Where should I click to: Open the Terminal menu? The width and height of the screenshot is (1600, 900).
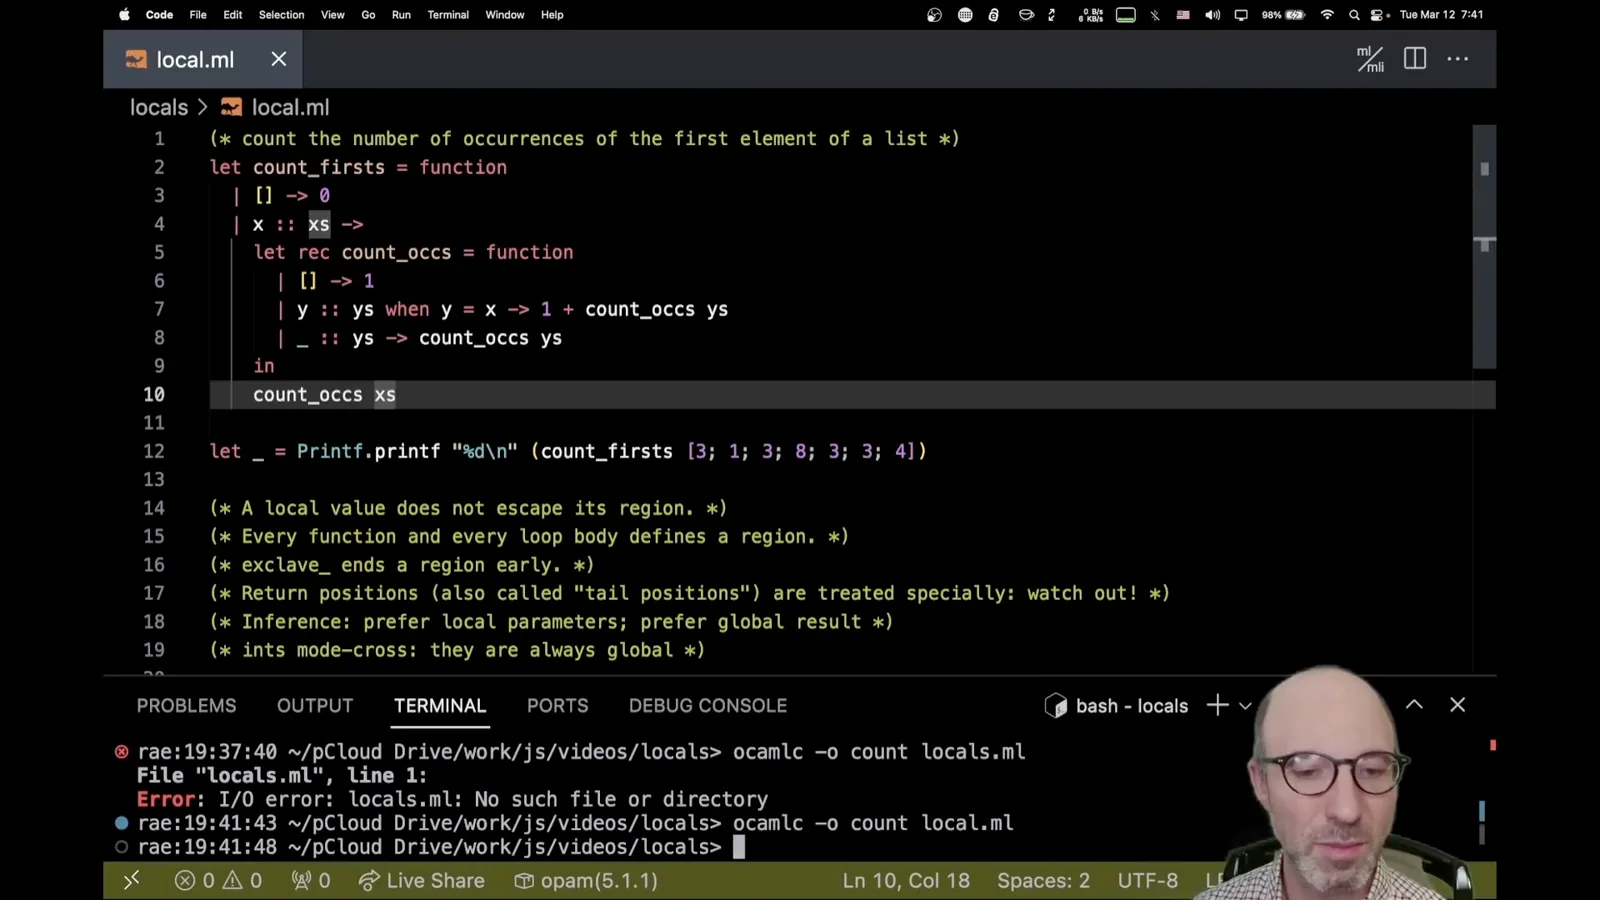[x=448, y=15]
